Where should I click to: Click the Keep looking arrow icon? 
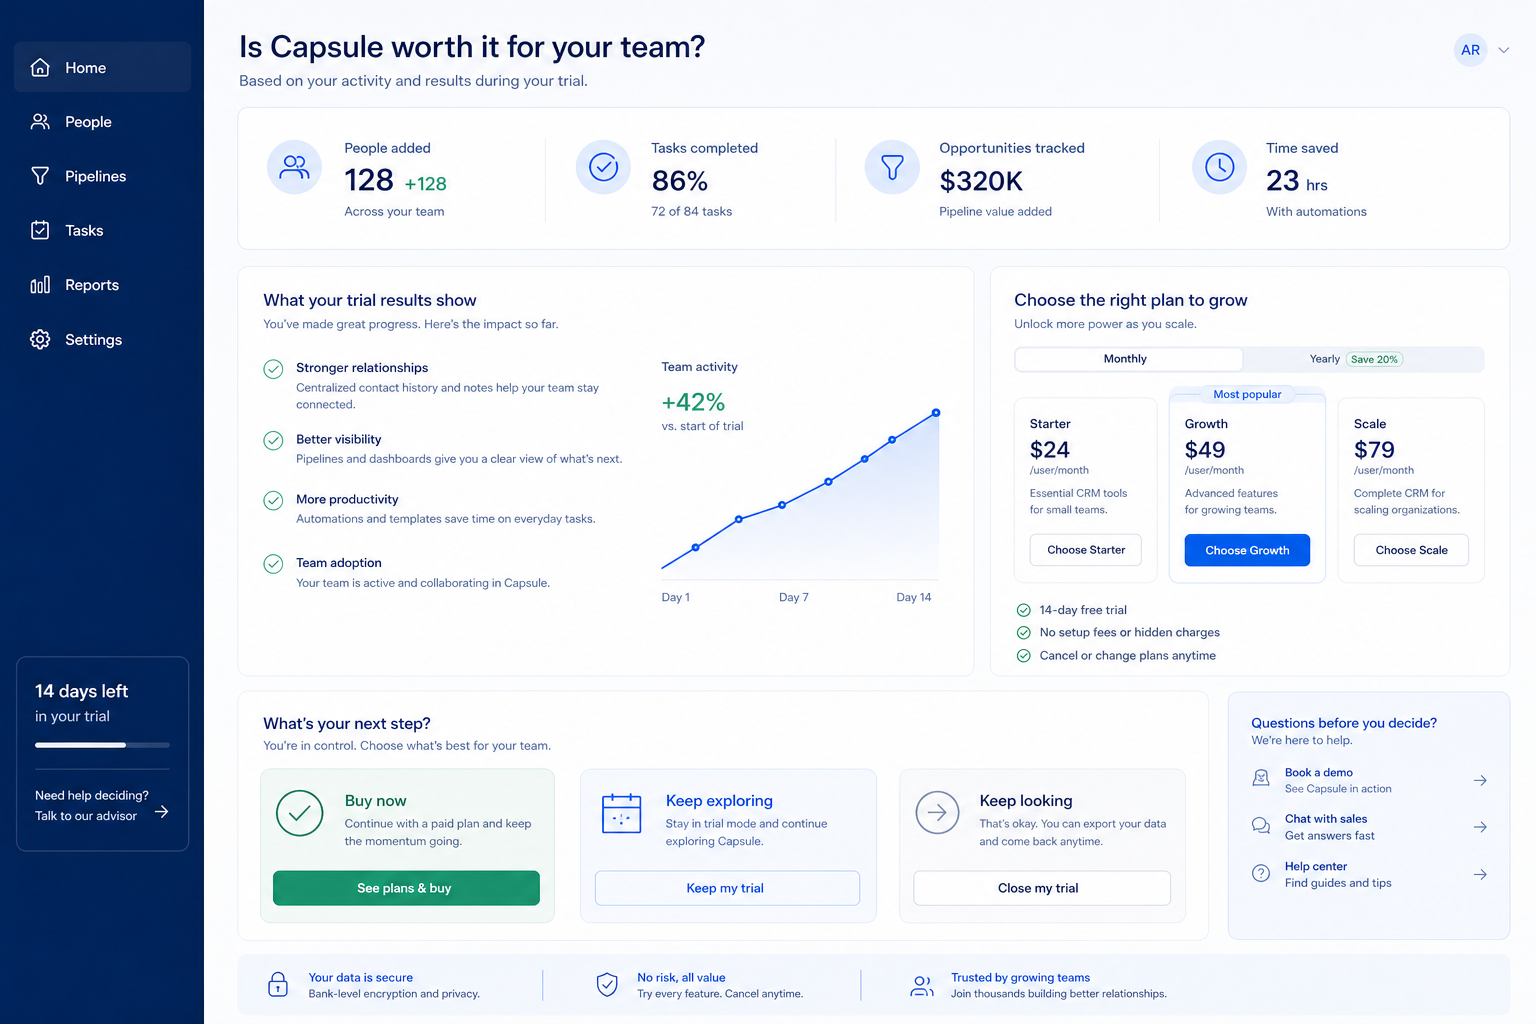coord(937,813)
